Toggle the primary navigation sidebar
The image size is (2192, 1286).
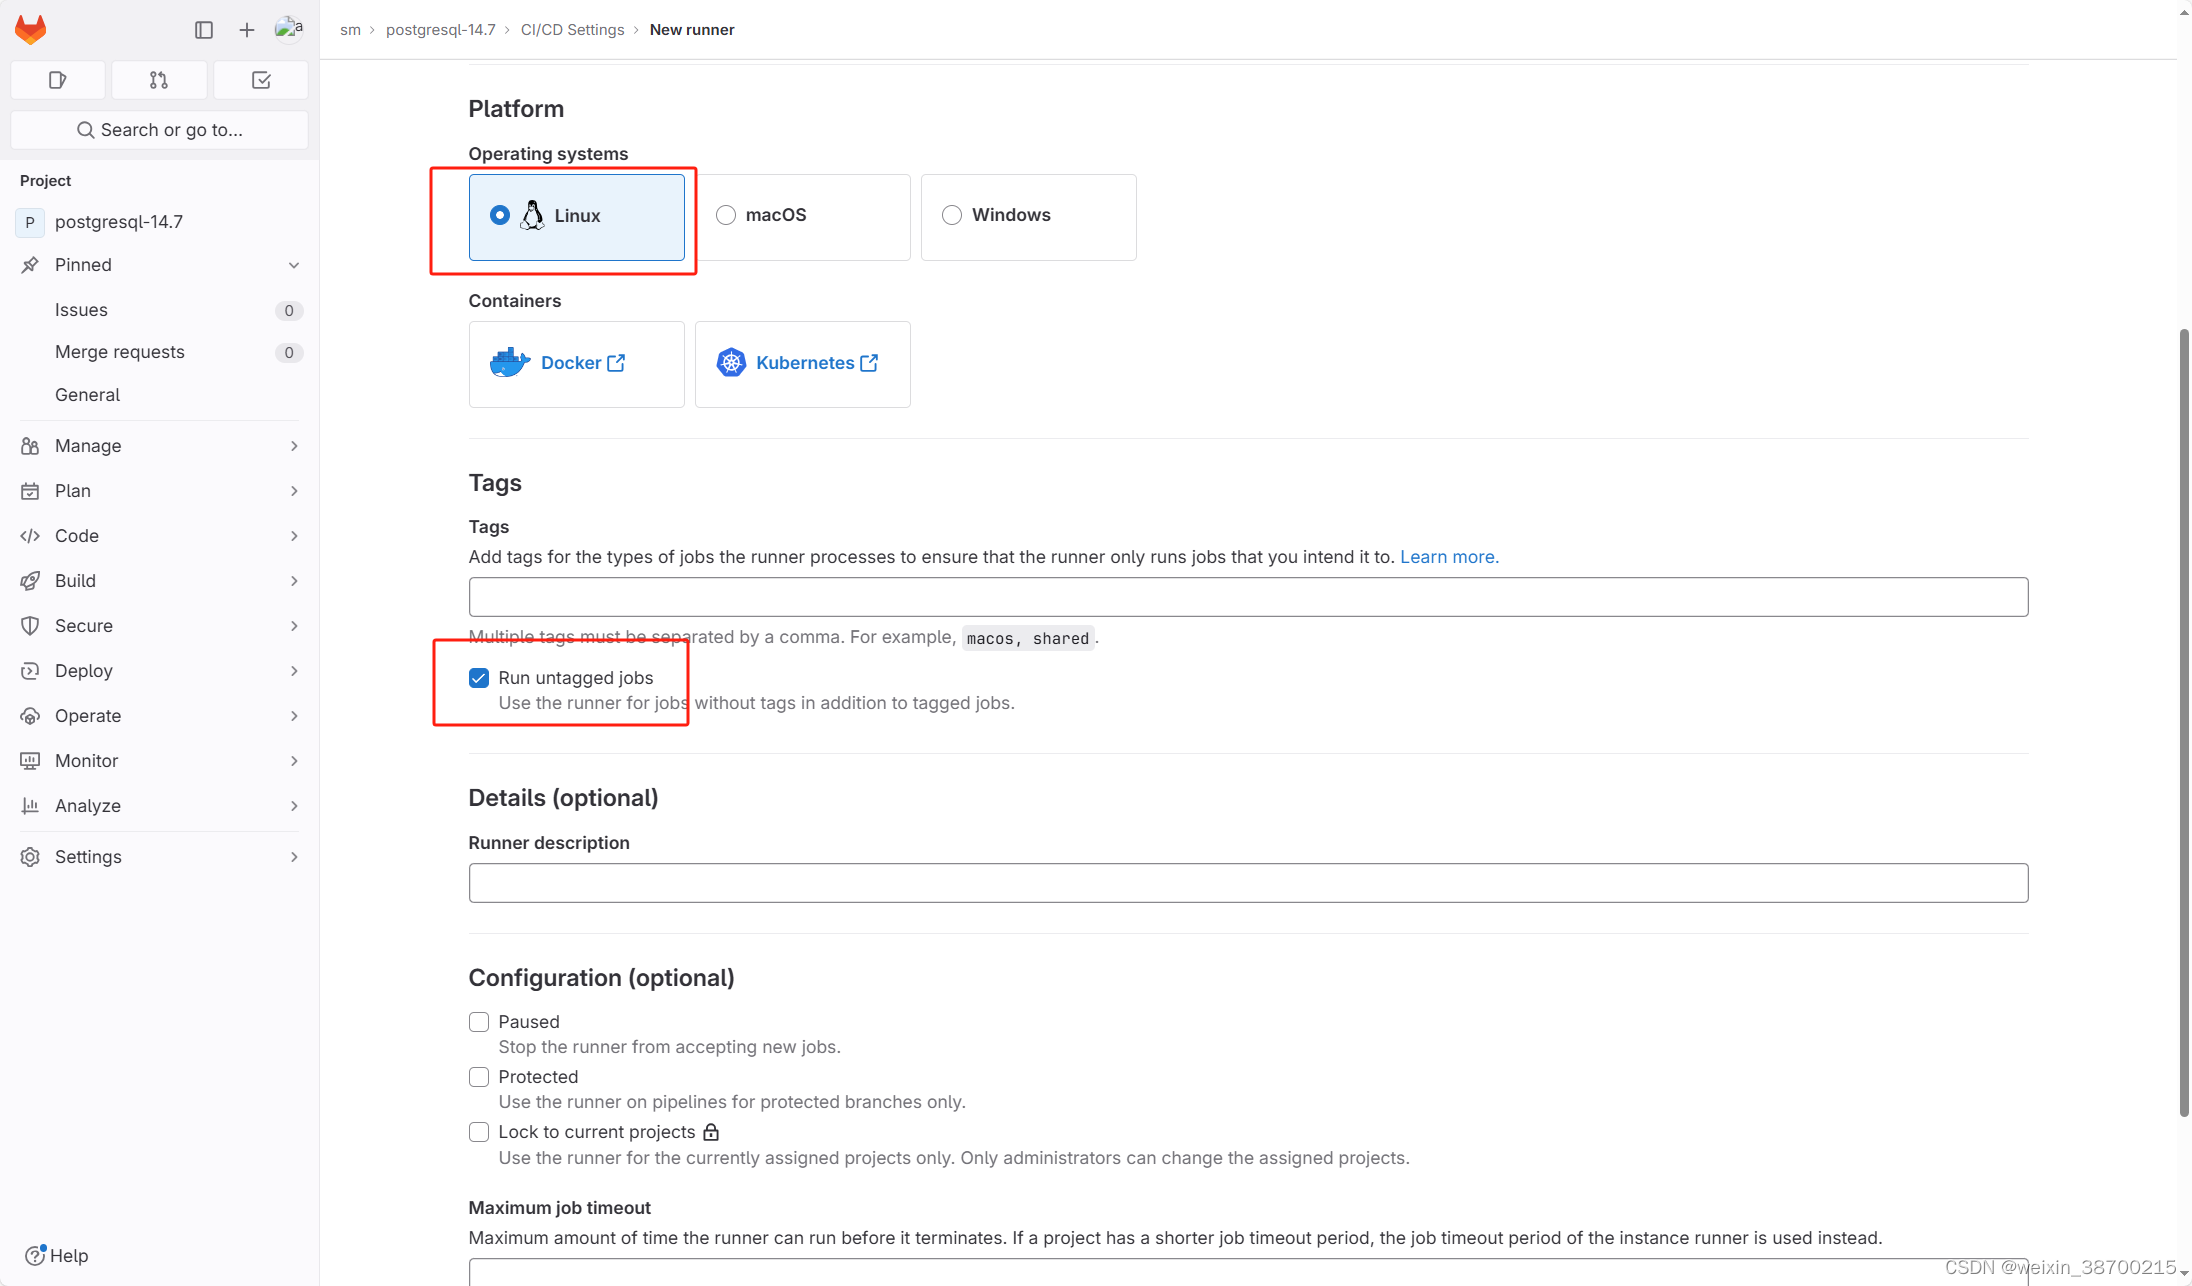click(x=204, y=29)
